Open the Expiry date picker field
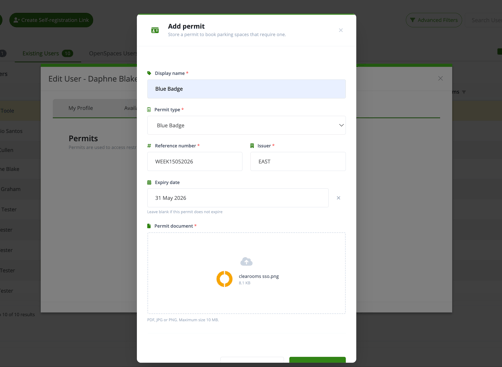This screenshot has width=502, height=367. tap(238, 198)
